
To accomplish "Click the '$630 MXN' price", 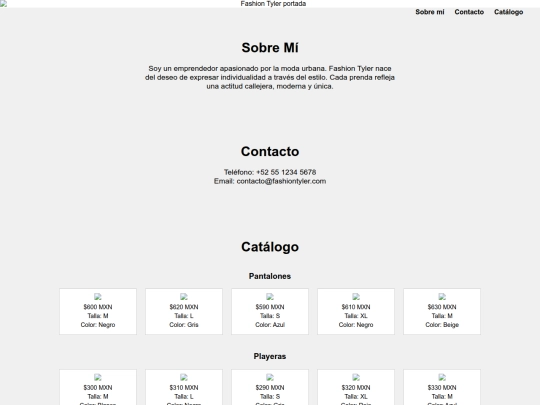I will tap(442, 307).
